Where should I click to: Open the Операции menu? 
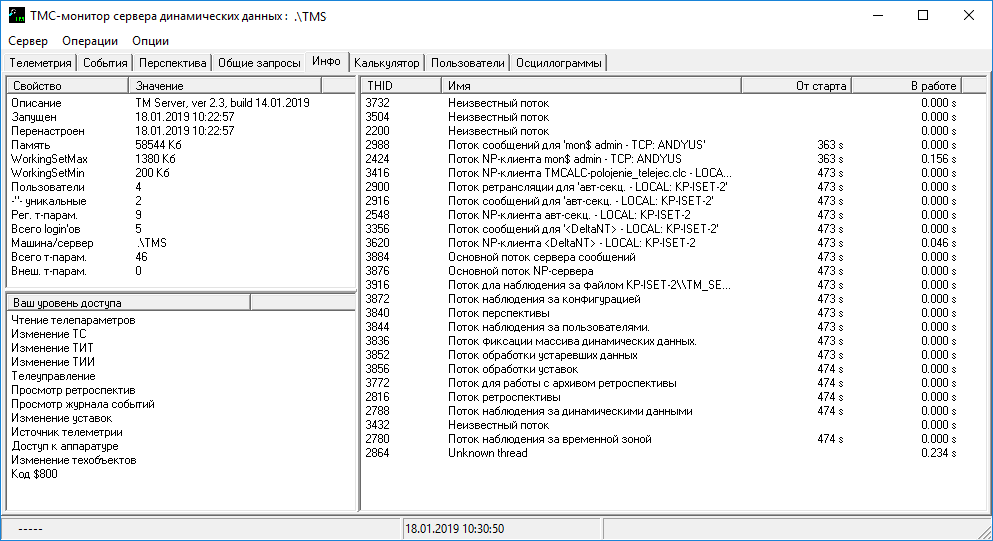(x=90, y=41)
